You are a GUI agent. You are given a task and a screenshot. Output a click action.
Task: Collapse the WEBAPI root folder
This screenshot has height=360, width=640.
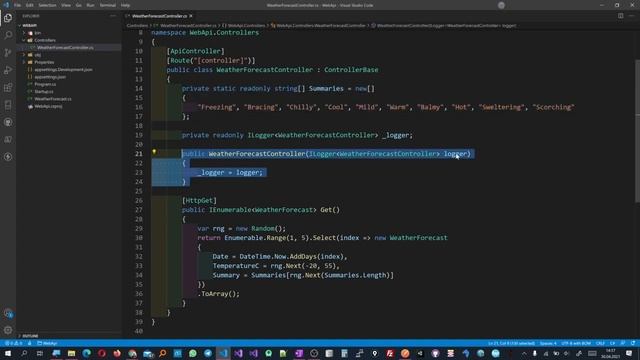point(29,25)
